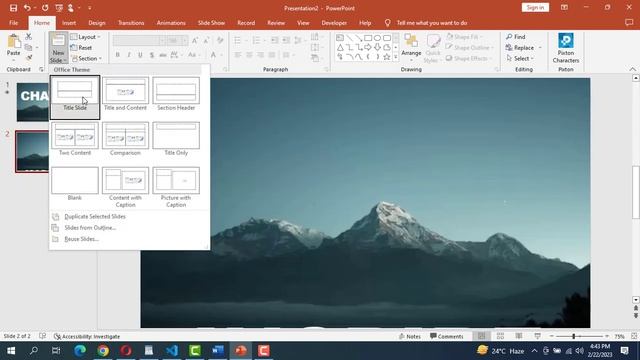The height and width of the screenshot is (360, 640).
Task: Open the Record tab
Action: click(246, 23)
